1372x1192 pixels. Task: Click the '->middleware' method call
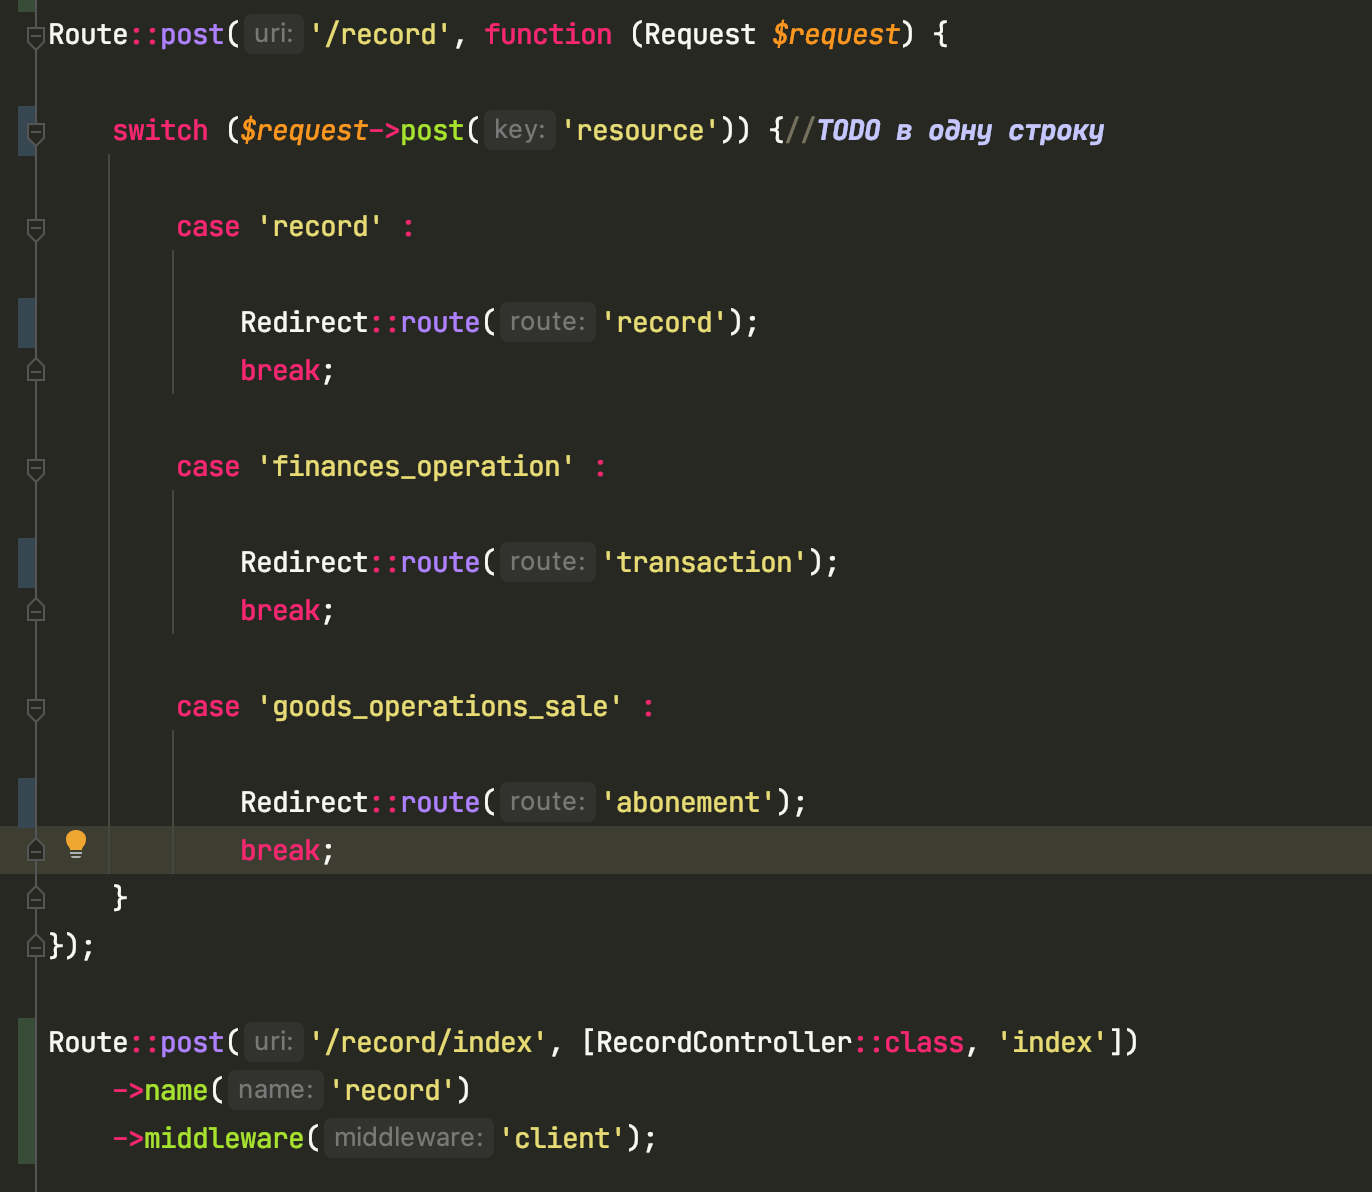(208, 1139)
